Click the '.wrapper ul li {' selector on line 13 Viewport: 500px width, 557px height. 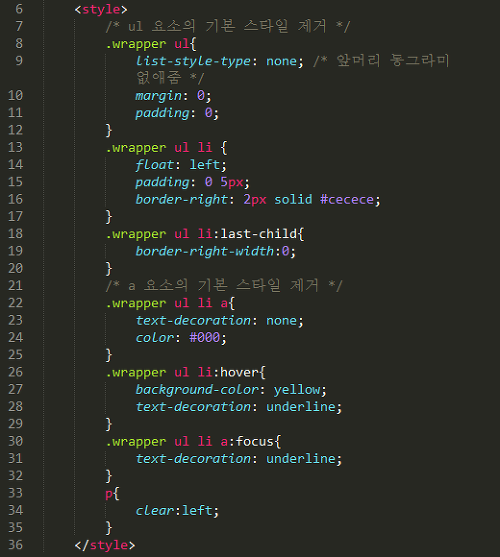[x=166, y=147]
